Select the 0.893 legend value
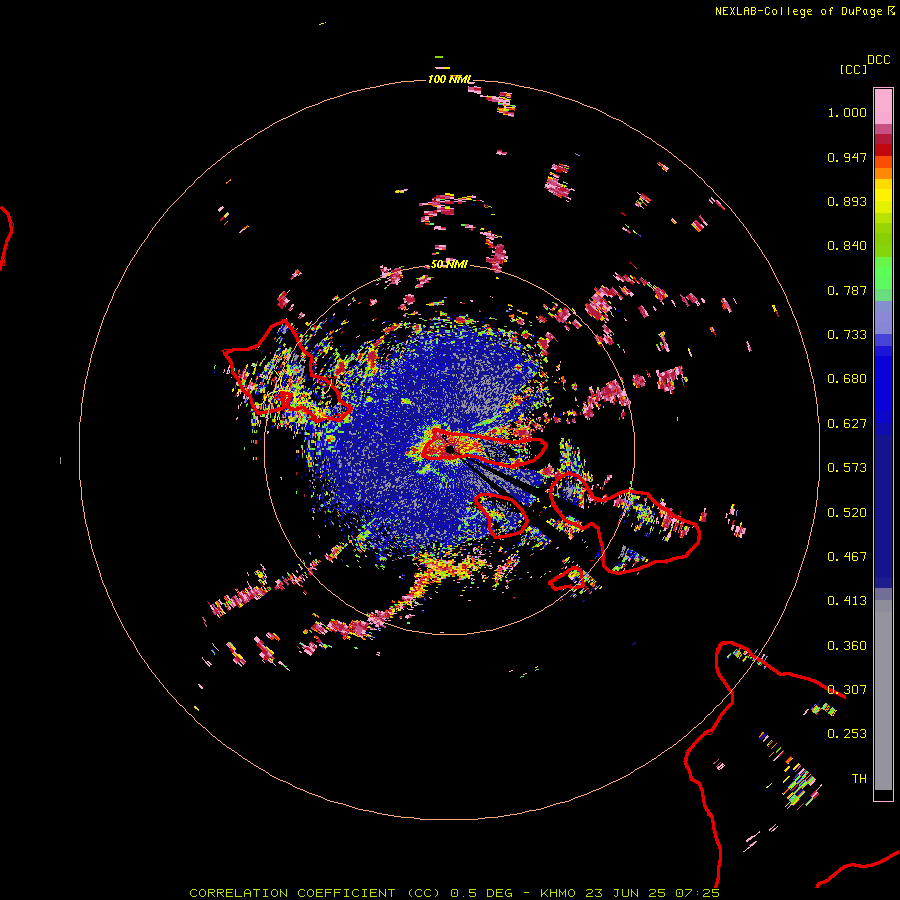900x900 pixels. pyautogui.click(x=847, y=201)
